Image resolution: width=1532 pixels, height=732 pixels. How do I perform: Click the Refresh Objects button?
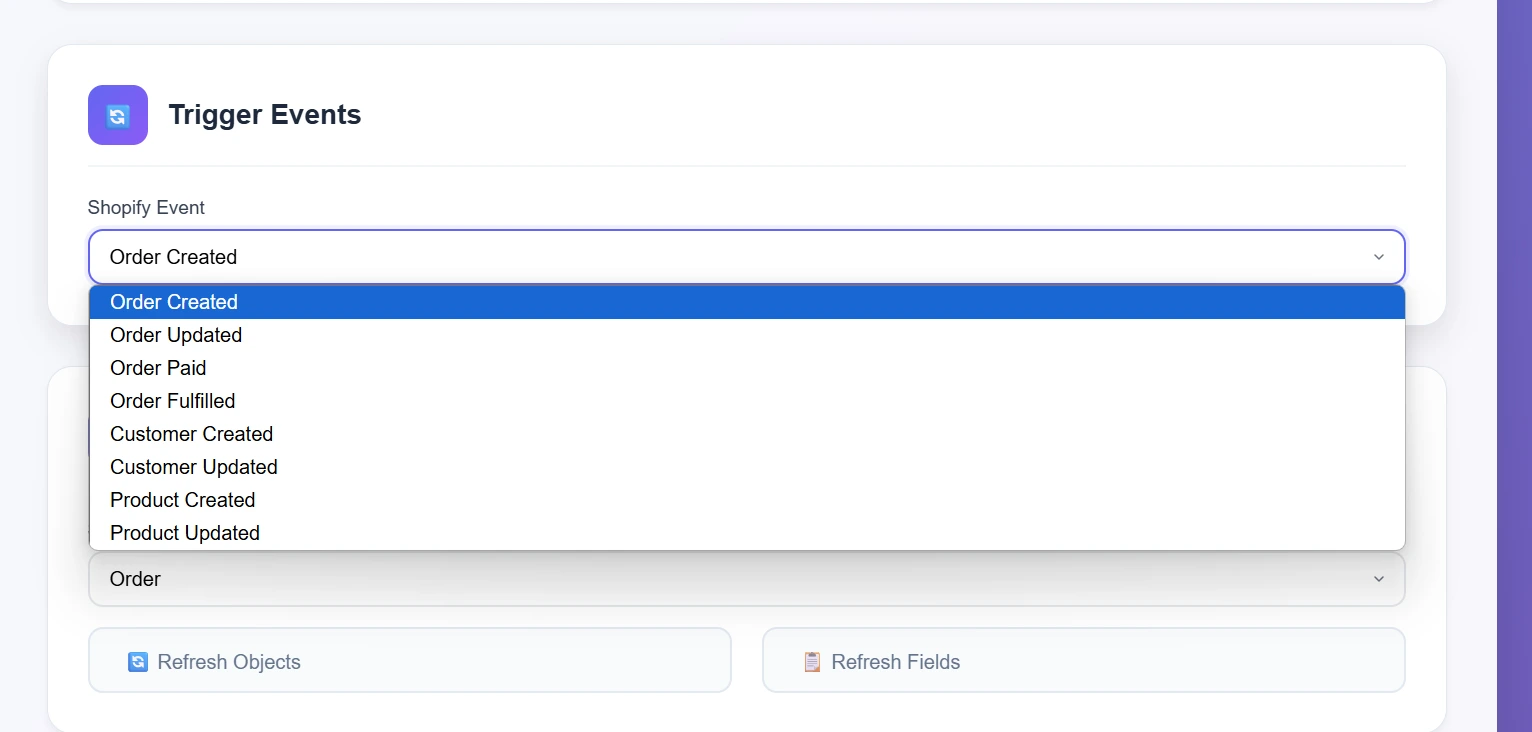[x=410, y=660]
